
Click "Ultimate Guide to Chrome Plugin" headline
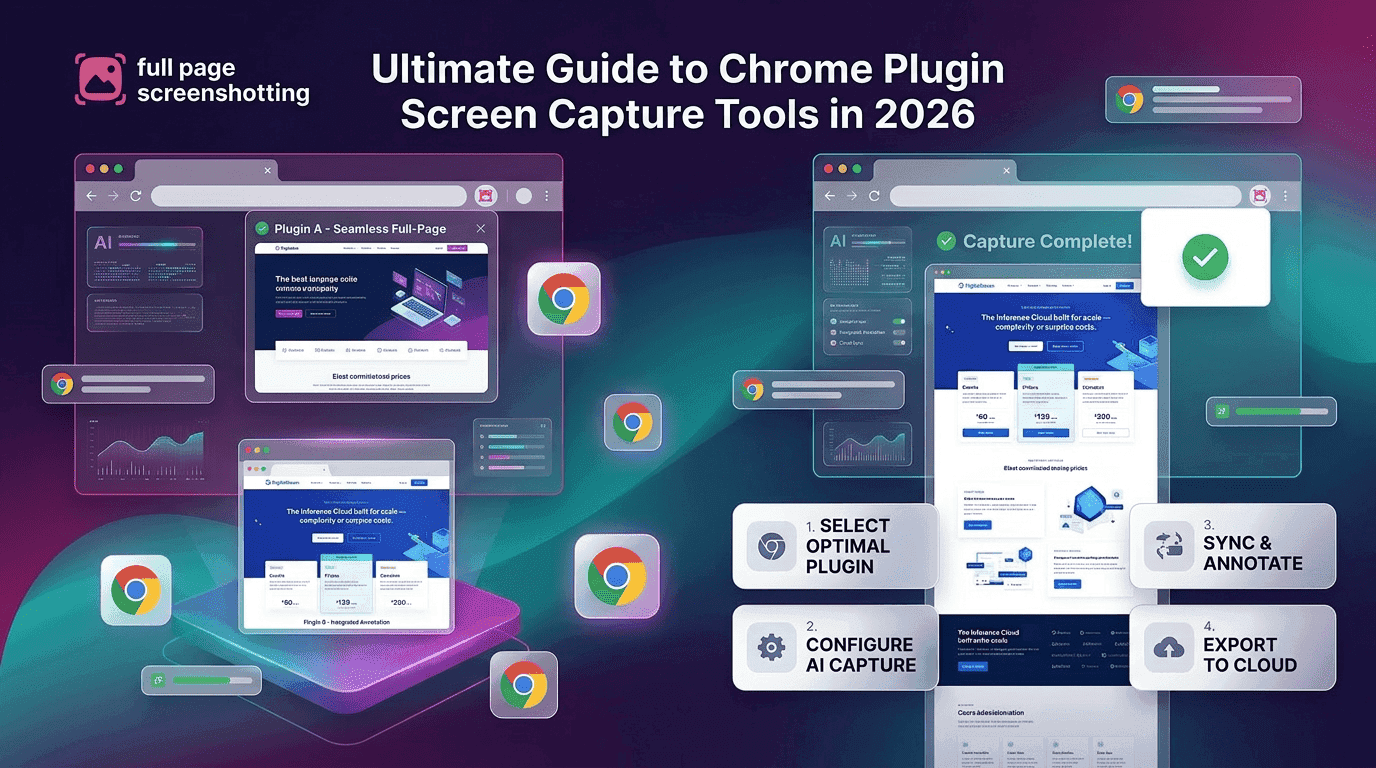(688, 70)
